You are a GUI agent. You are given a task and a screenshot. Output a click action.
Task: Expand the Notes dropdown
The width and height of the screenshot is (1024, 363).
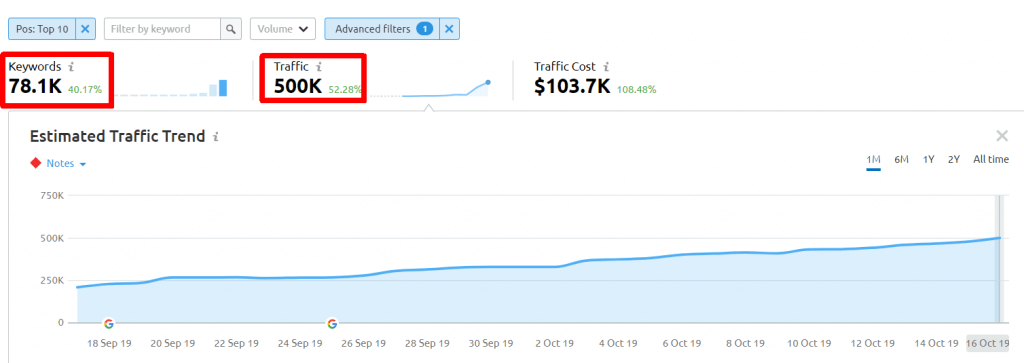(x=66, y=163)
